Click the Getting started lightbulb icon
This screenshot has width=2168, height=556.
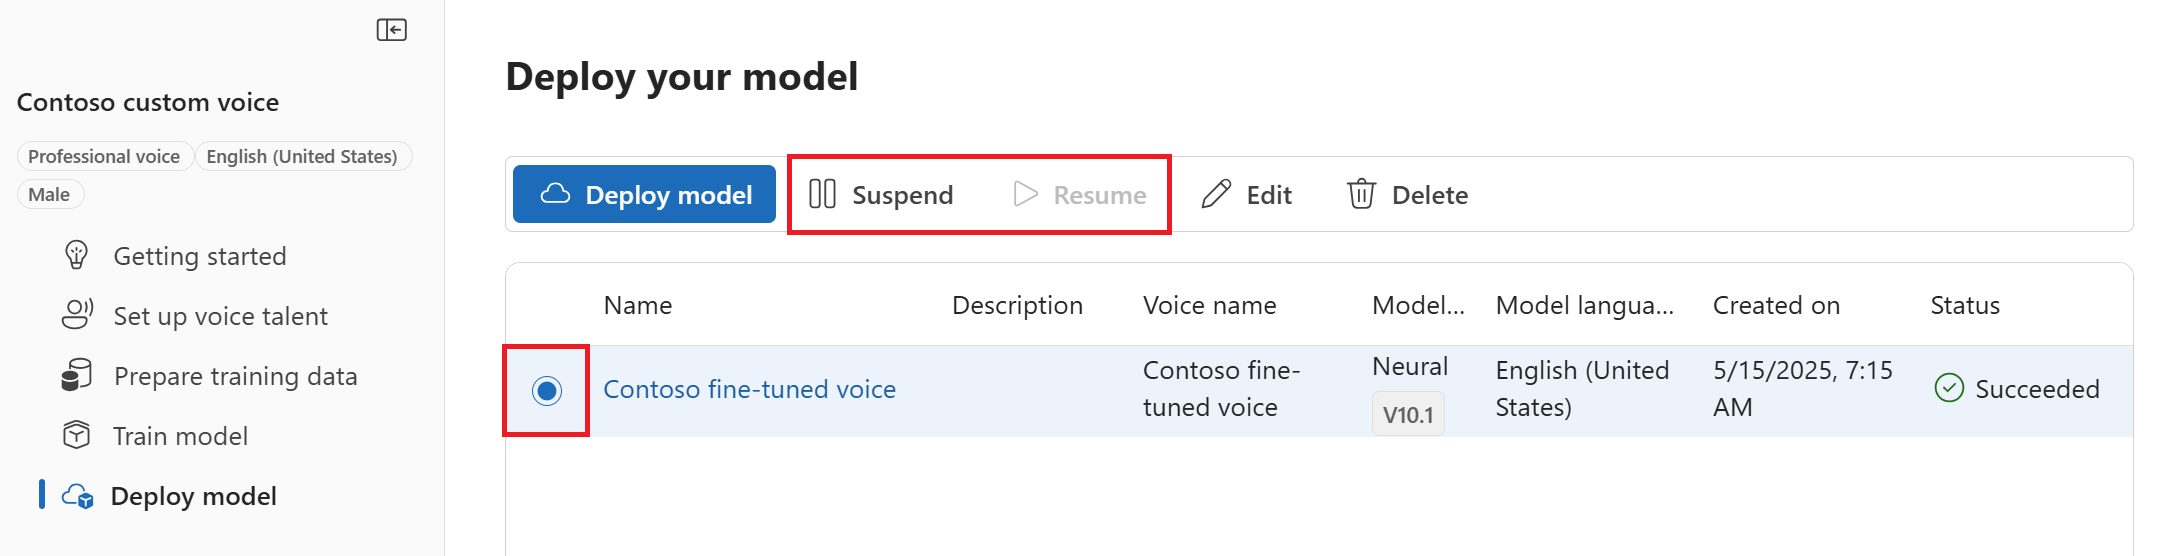point(77,256)
